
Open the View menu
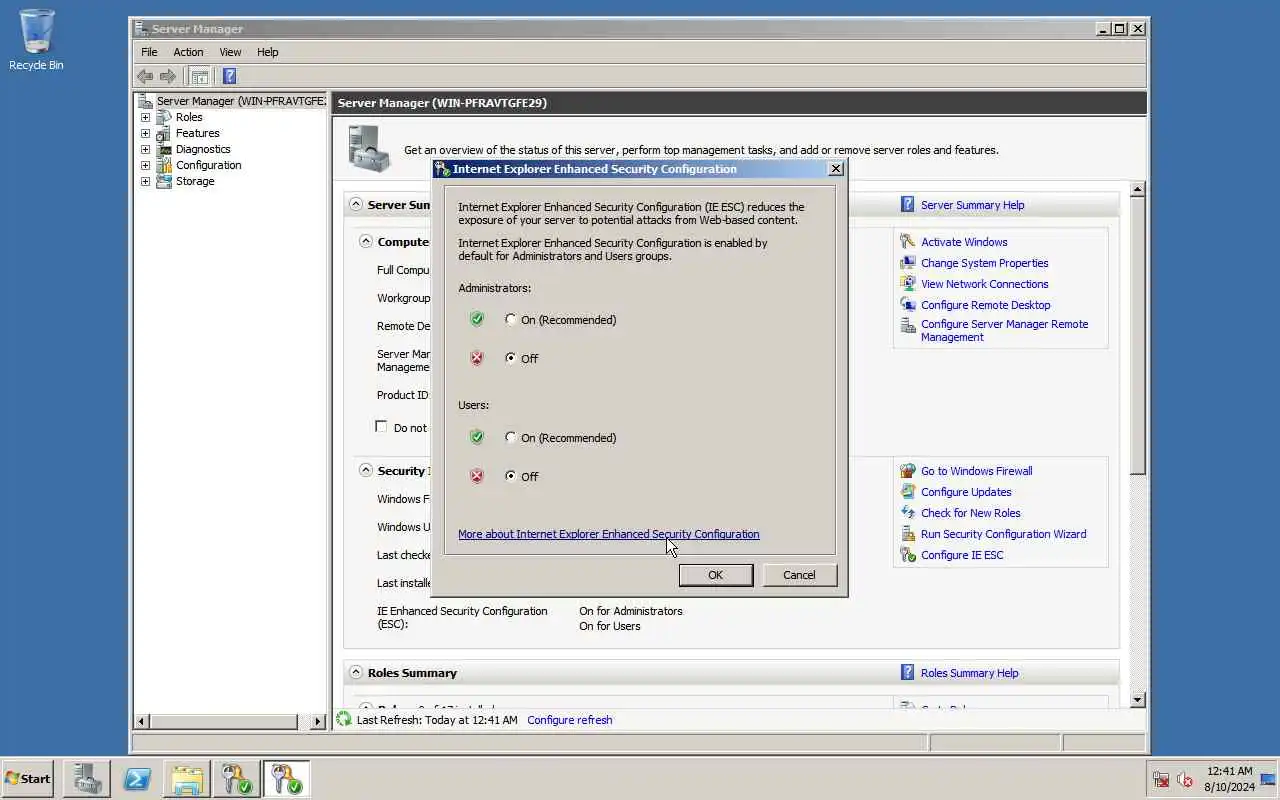(x=230, y=52)
